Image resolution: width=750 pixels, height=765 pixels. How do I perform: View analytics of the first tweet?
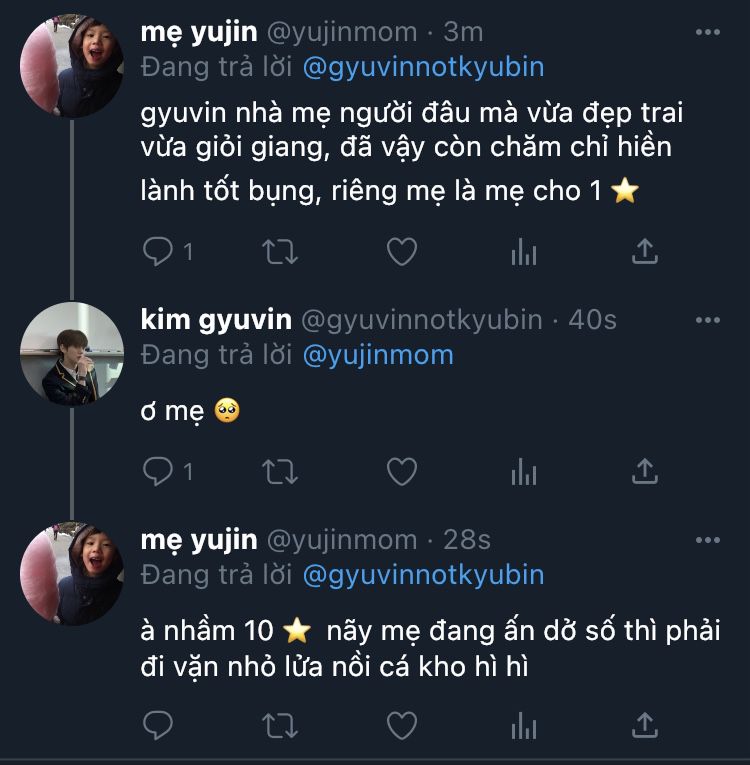click(x=524, y=252)
